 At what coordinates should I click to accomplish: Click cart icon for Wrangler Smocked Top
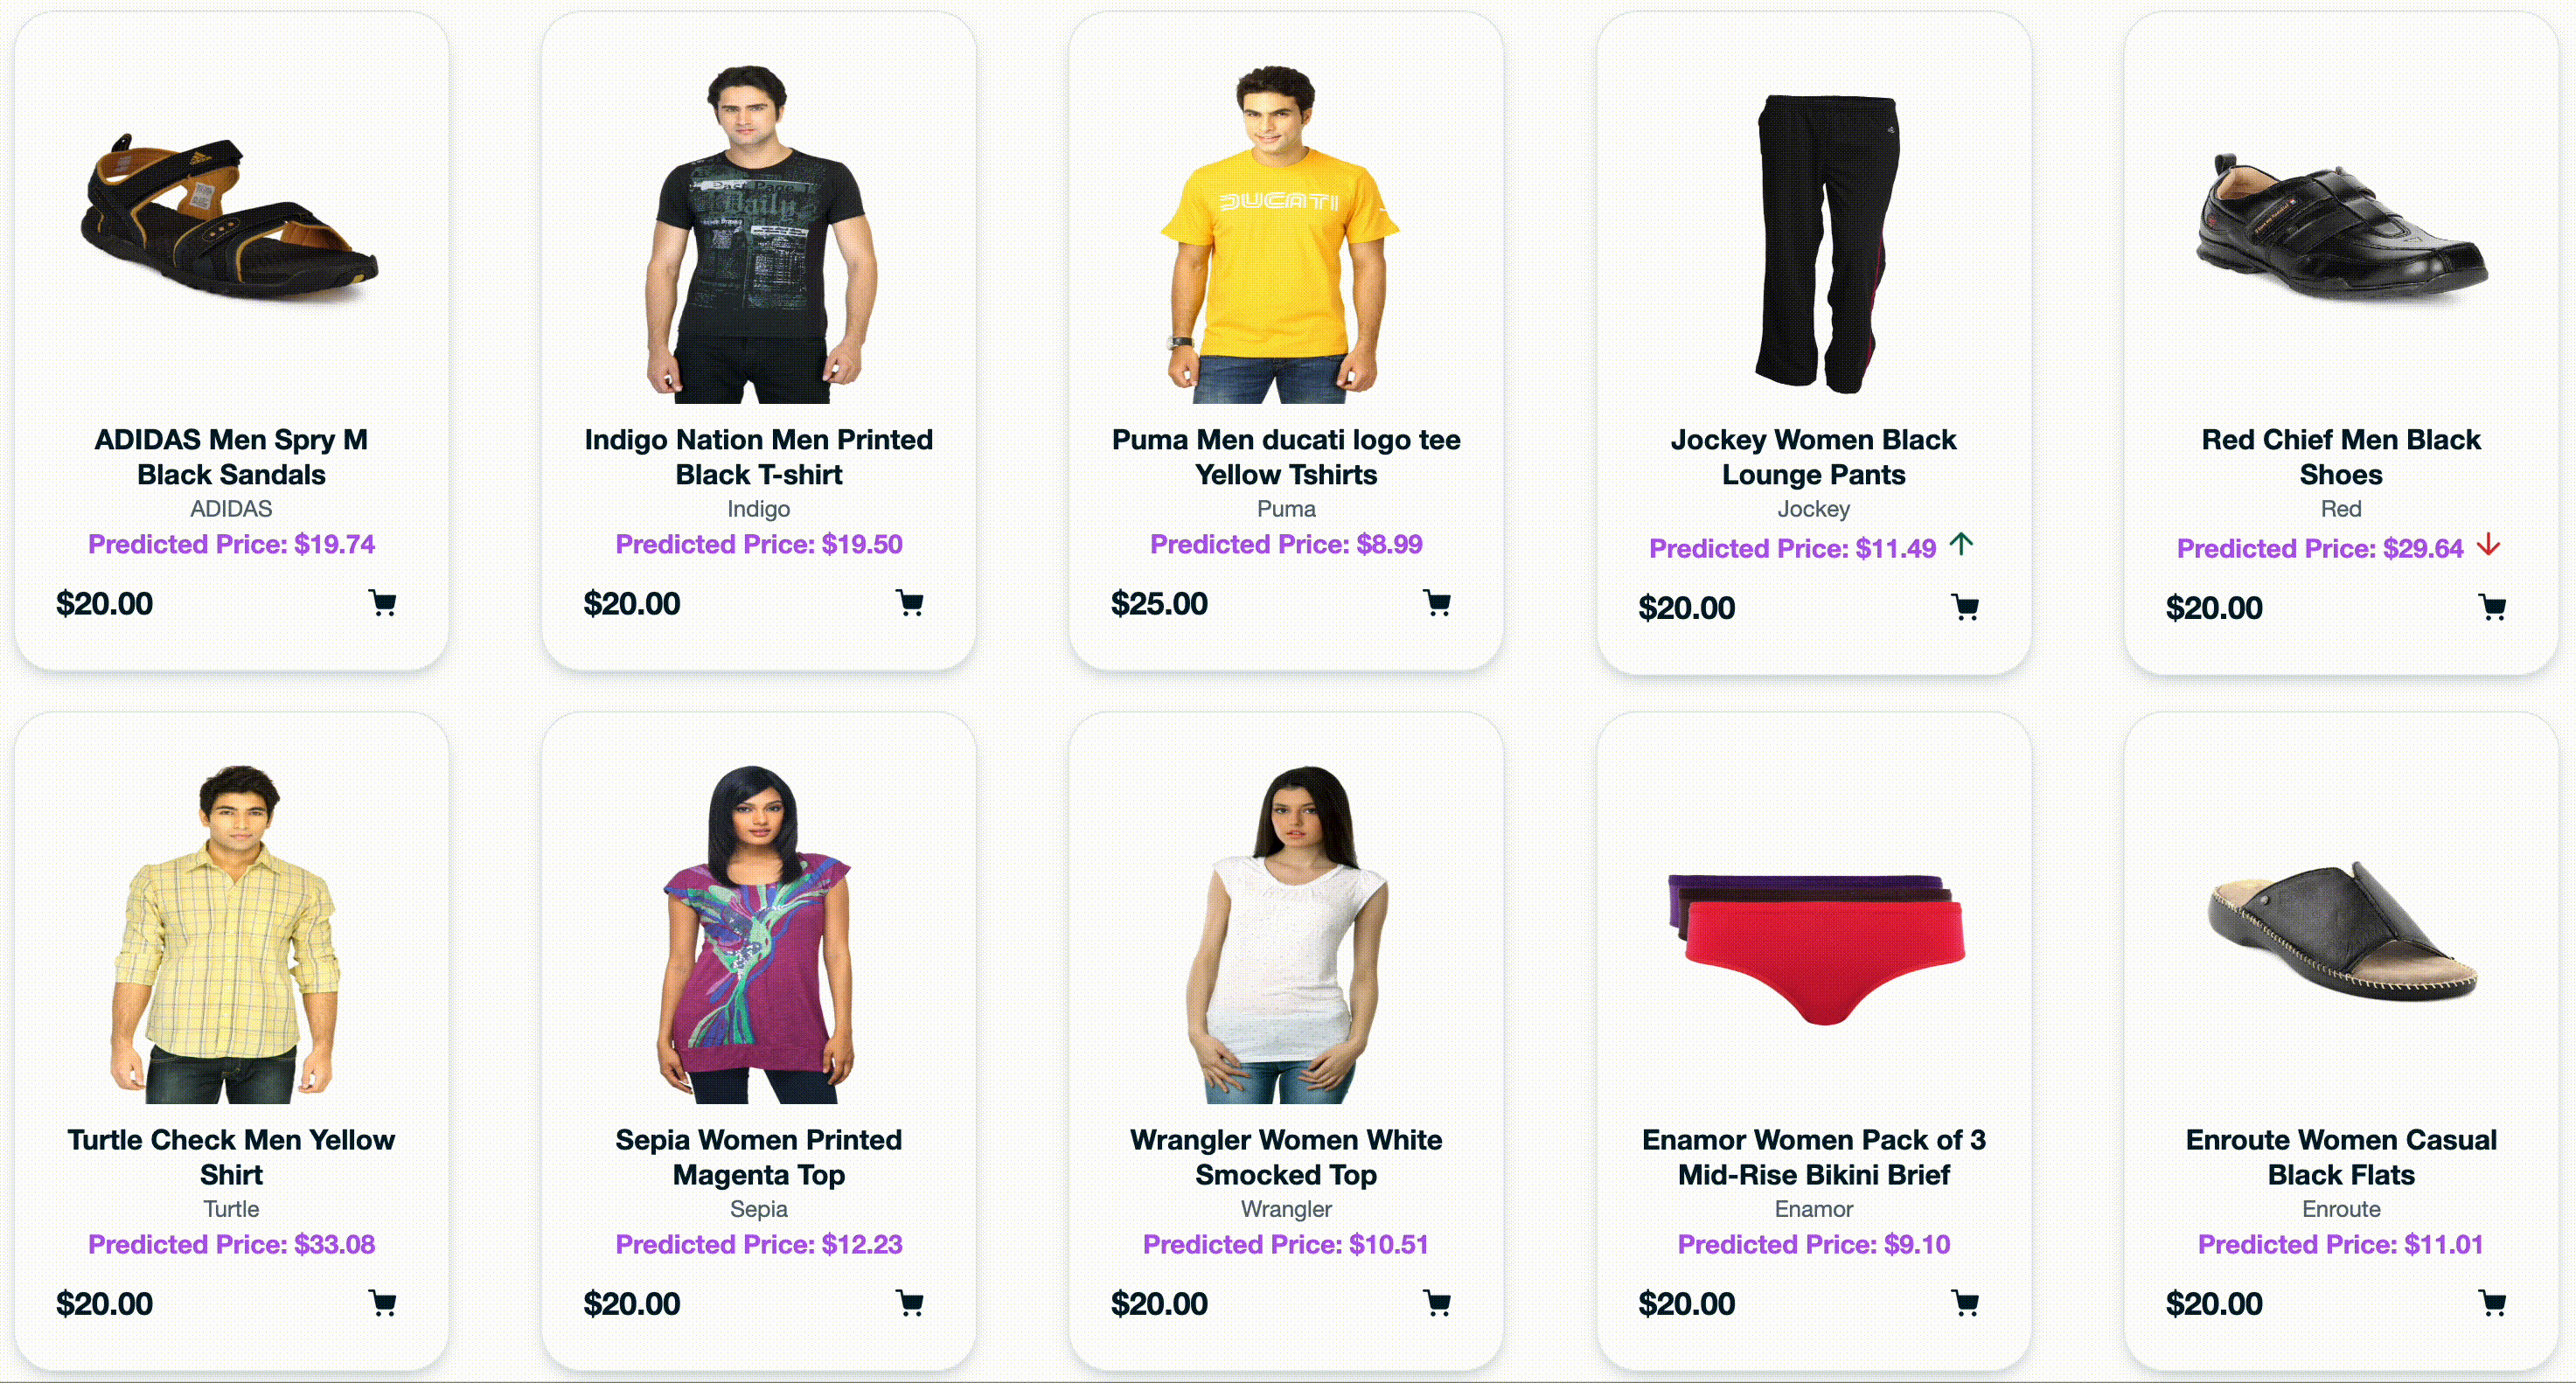click(x=1437, y=1303)
